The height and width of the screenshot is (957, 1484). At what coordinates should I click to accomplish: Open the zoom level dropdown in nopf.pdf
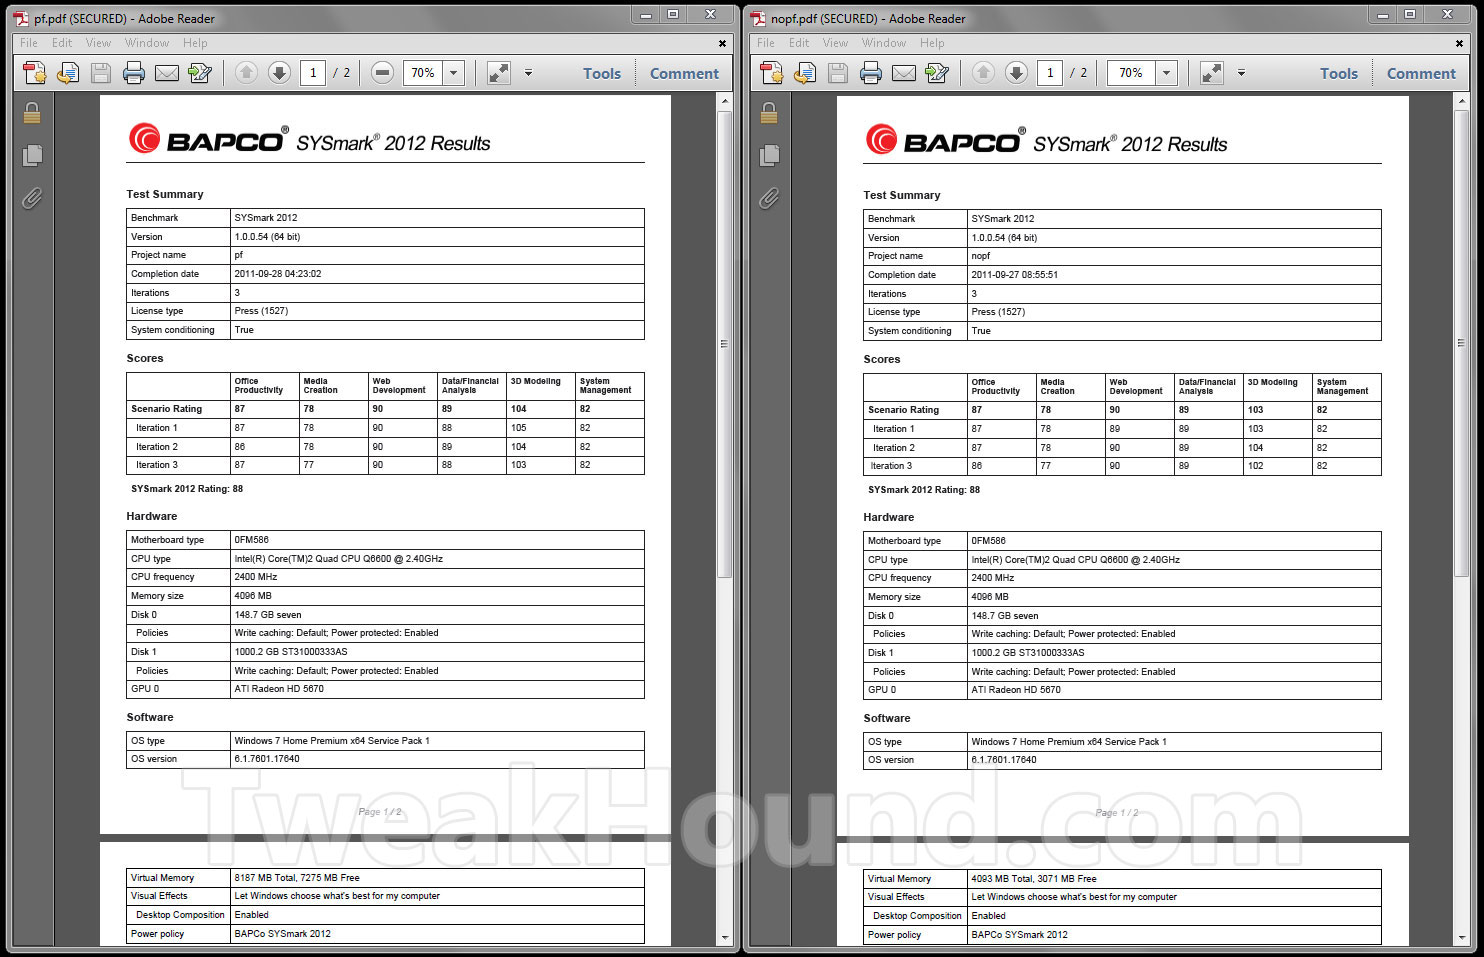pos(1166,73)
